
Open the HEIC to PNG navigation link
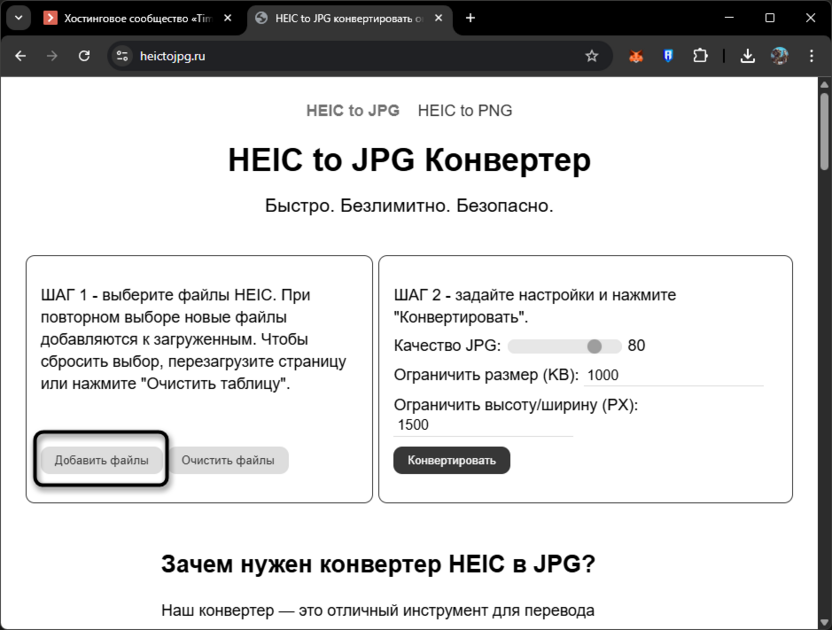(465, 110)
